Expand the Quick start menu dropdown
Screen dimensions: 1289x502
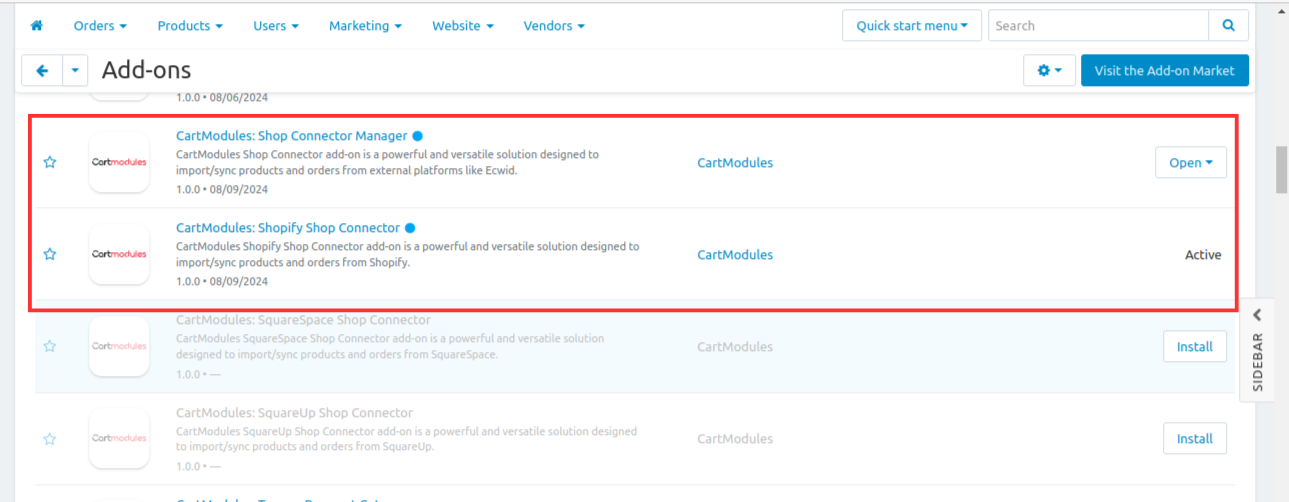pos(912,25)
